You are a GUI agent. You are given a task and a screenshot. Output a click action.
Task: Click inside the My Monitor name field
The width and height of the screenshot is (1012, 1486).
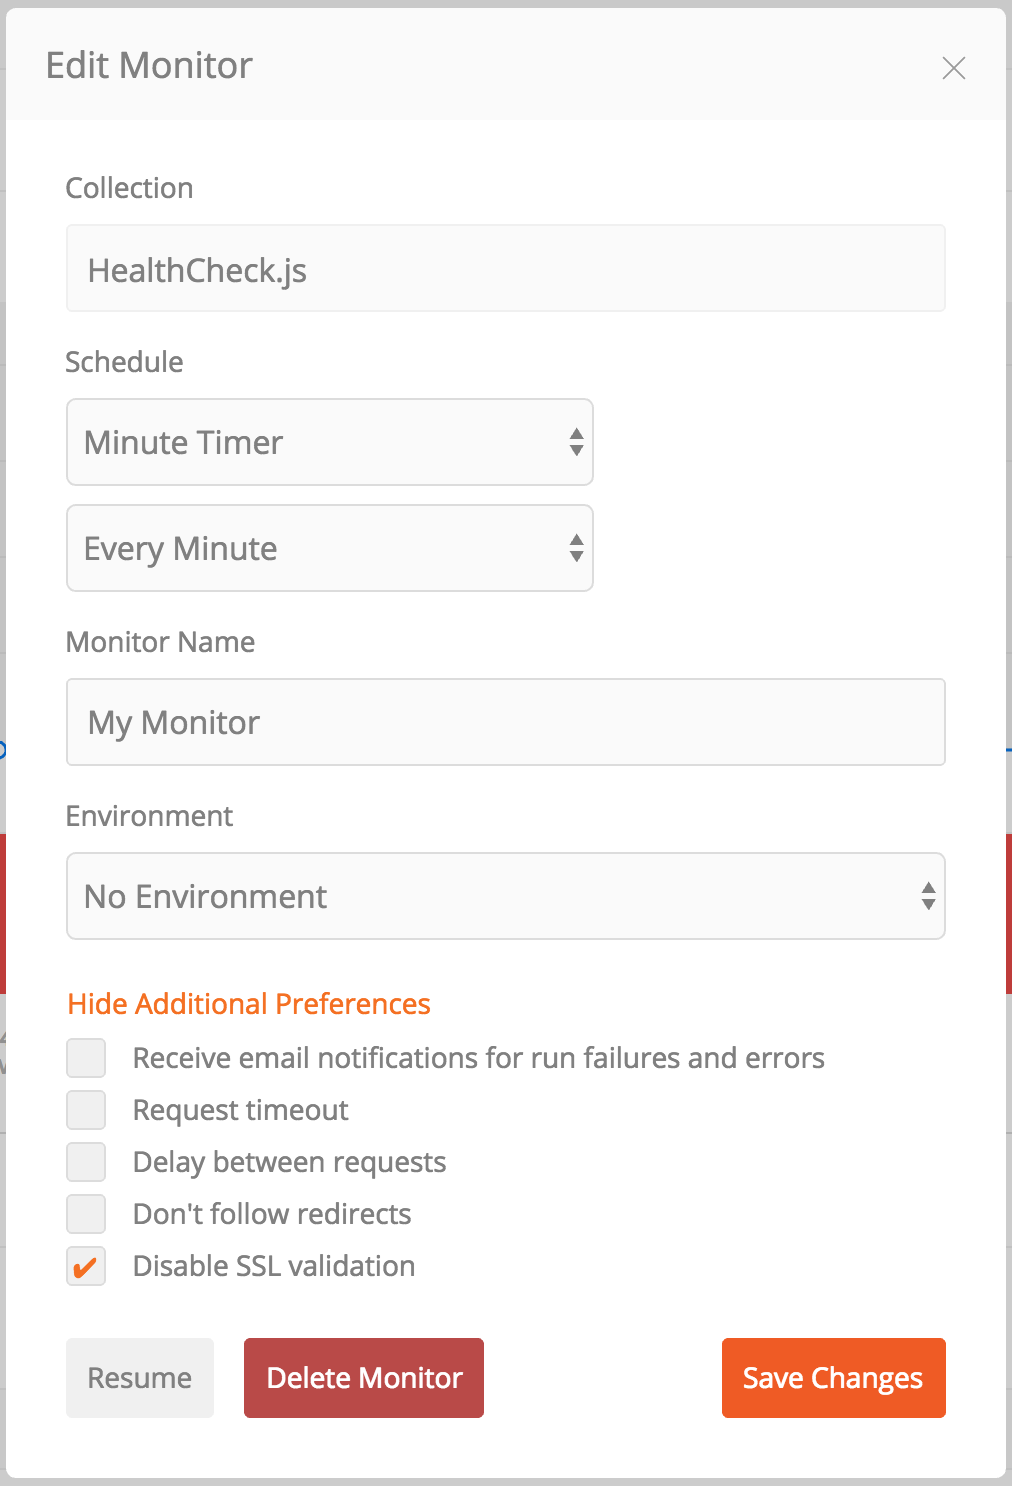505,722
